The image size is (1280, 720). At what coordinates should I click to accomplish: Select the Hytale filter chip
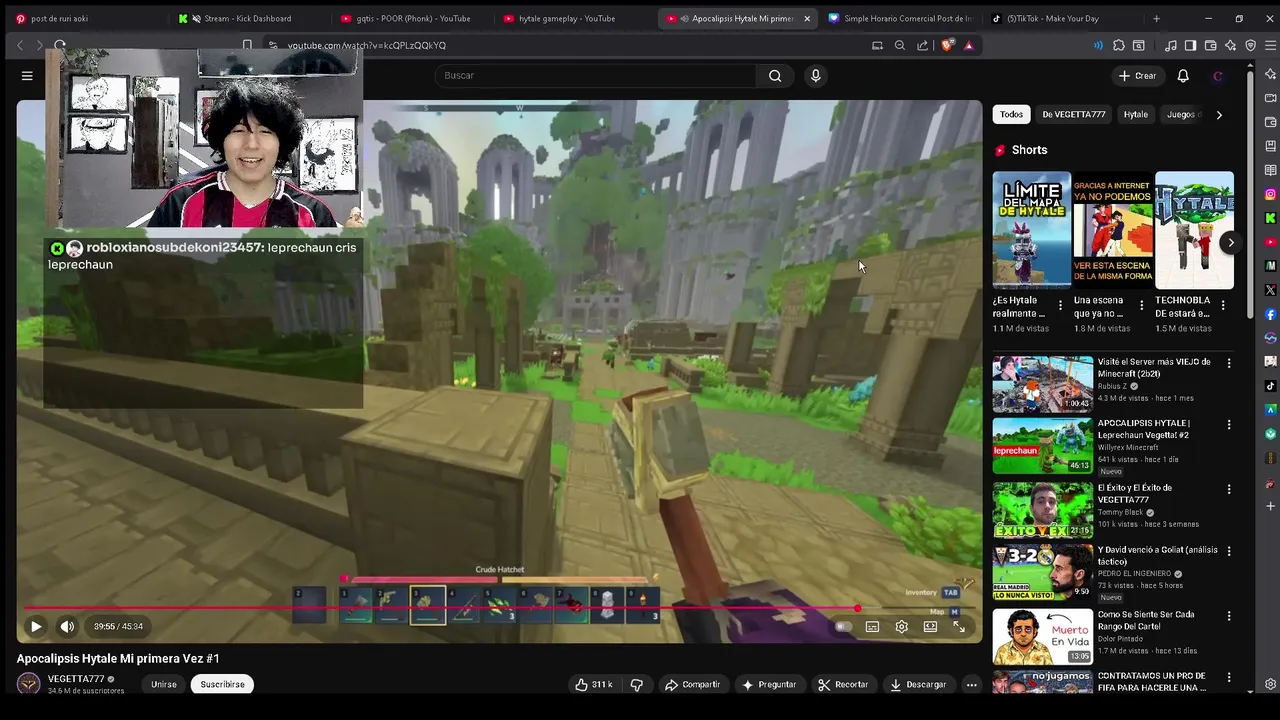click(1136, 115)
